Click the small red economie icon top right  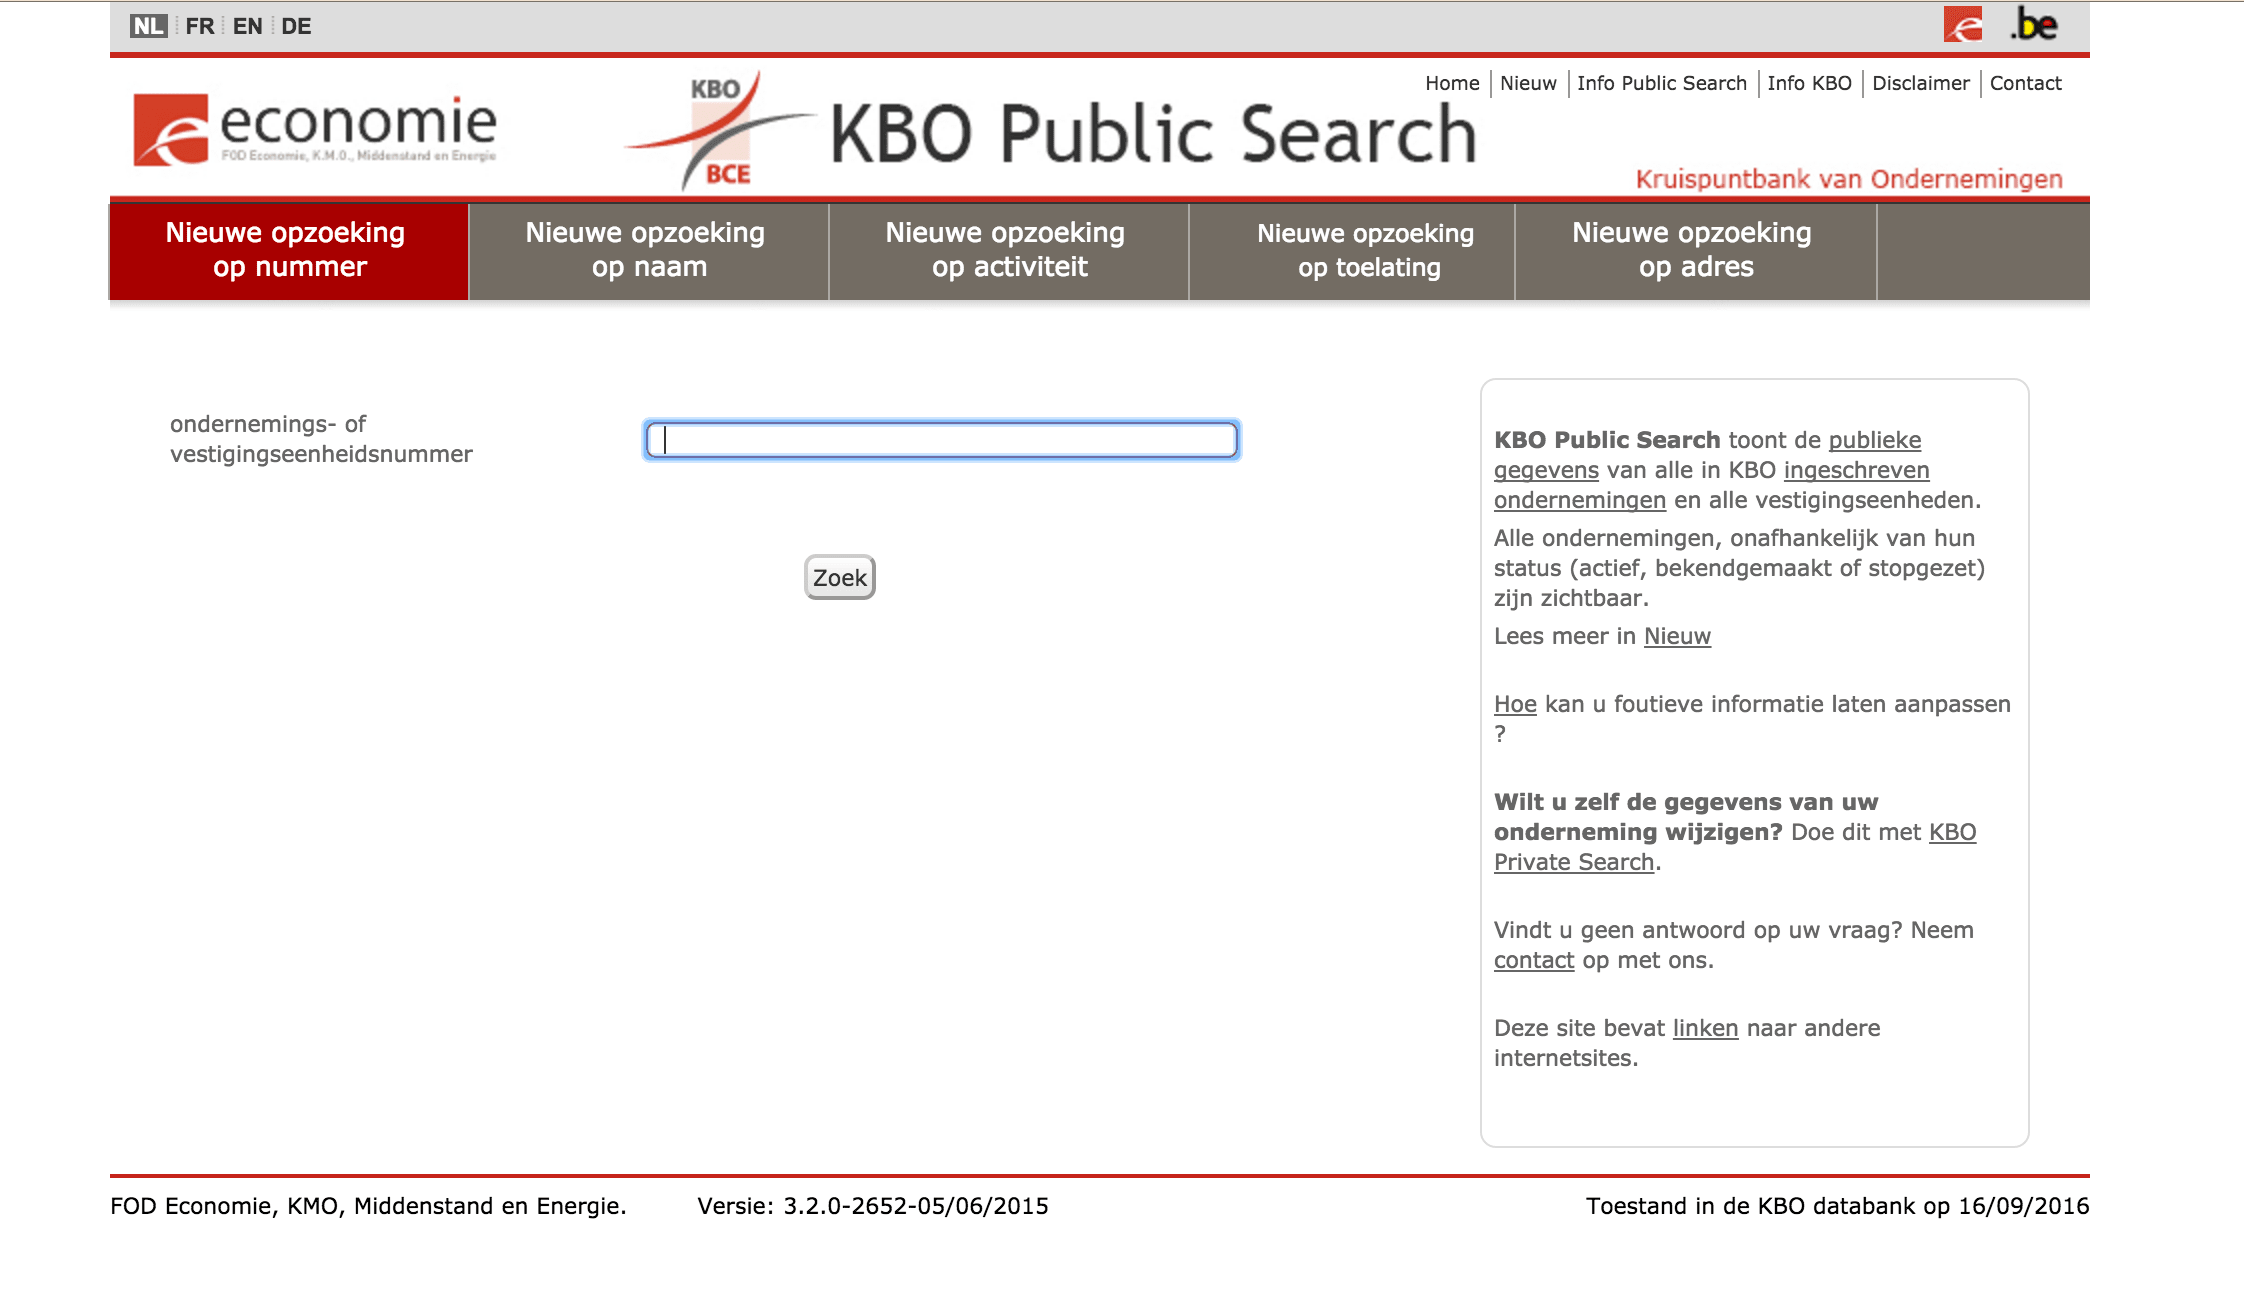(x=1963, y=24)
